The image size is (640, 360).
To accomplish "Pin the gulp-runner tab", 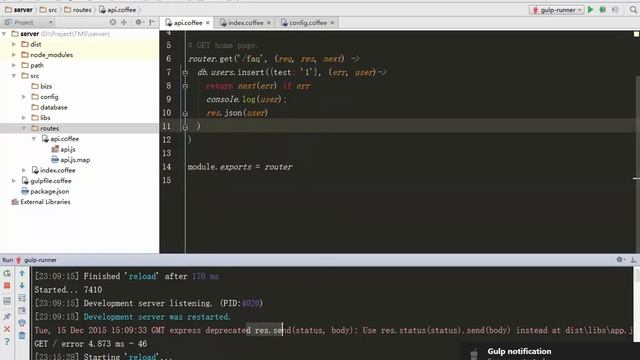I will tap(7, 316).
